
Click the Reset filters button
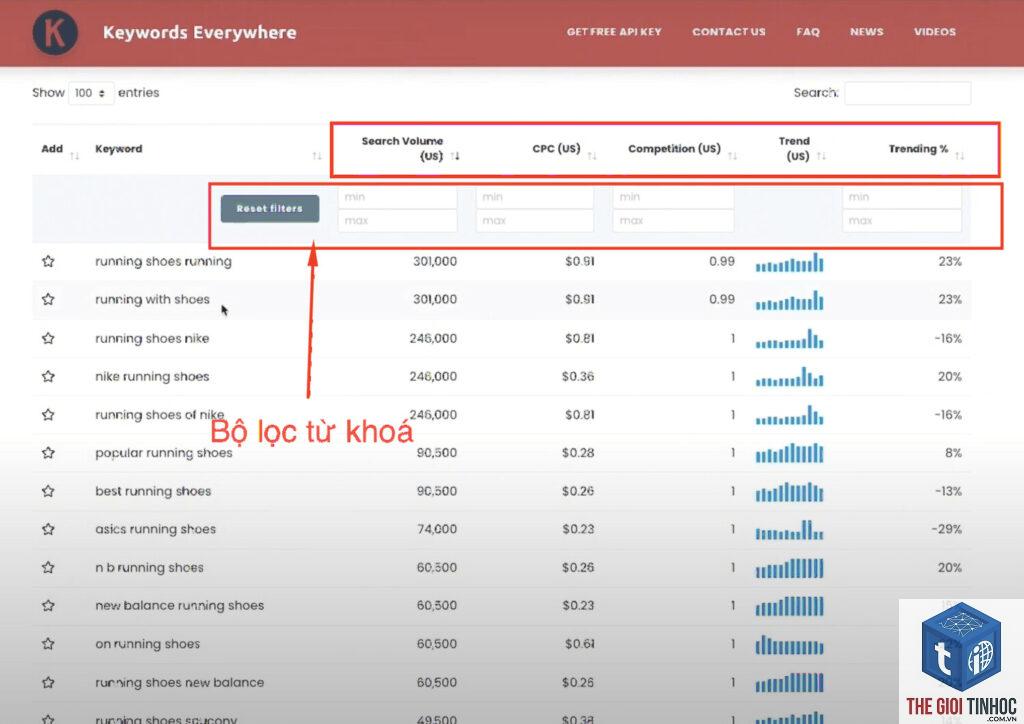point(270,208)
